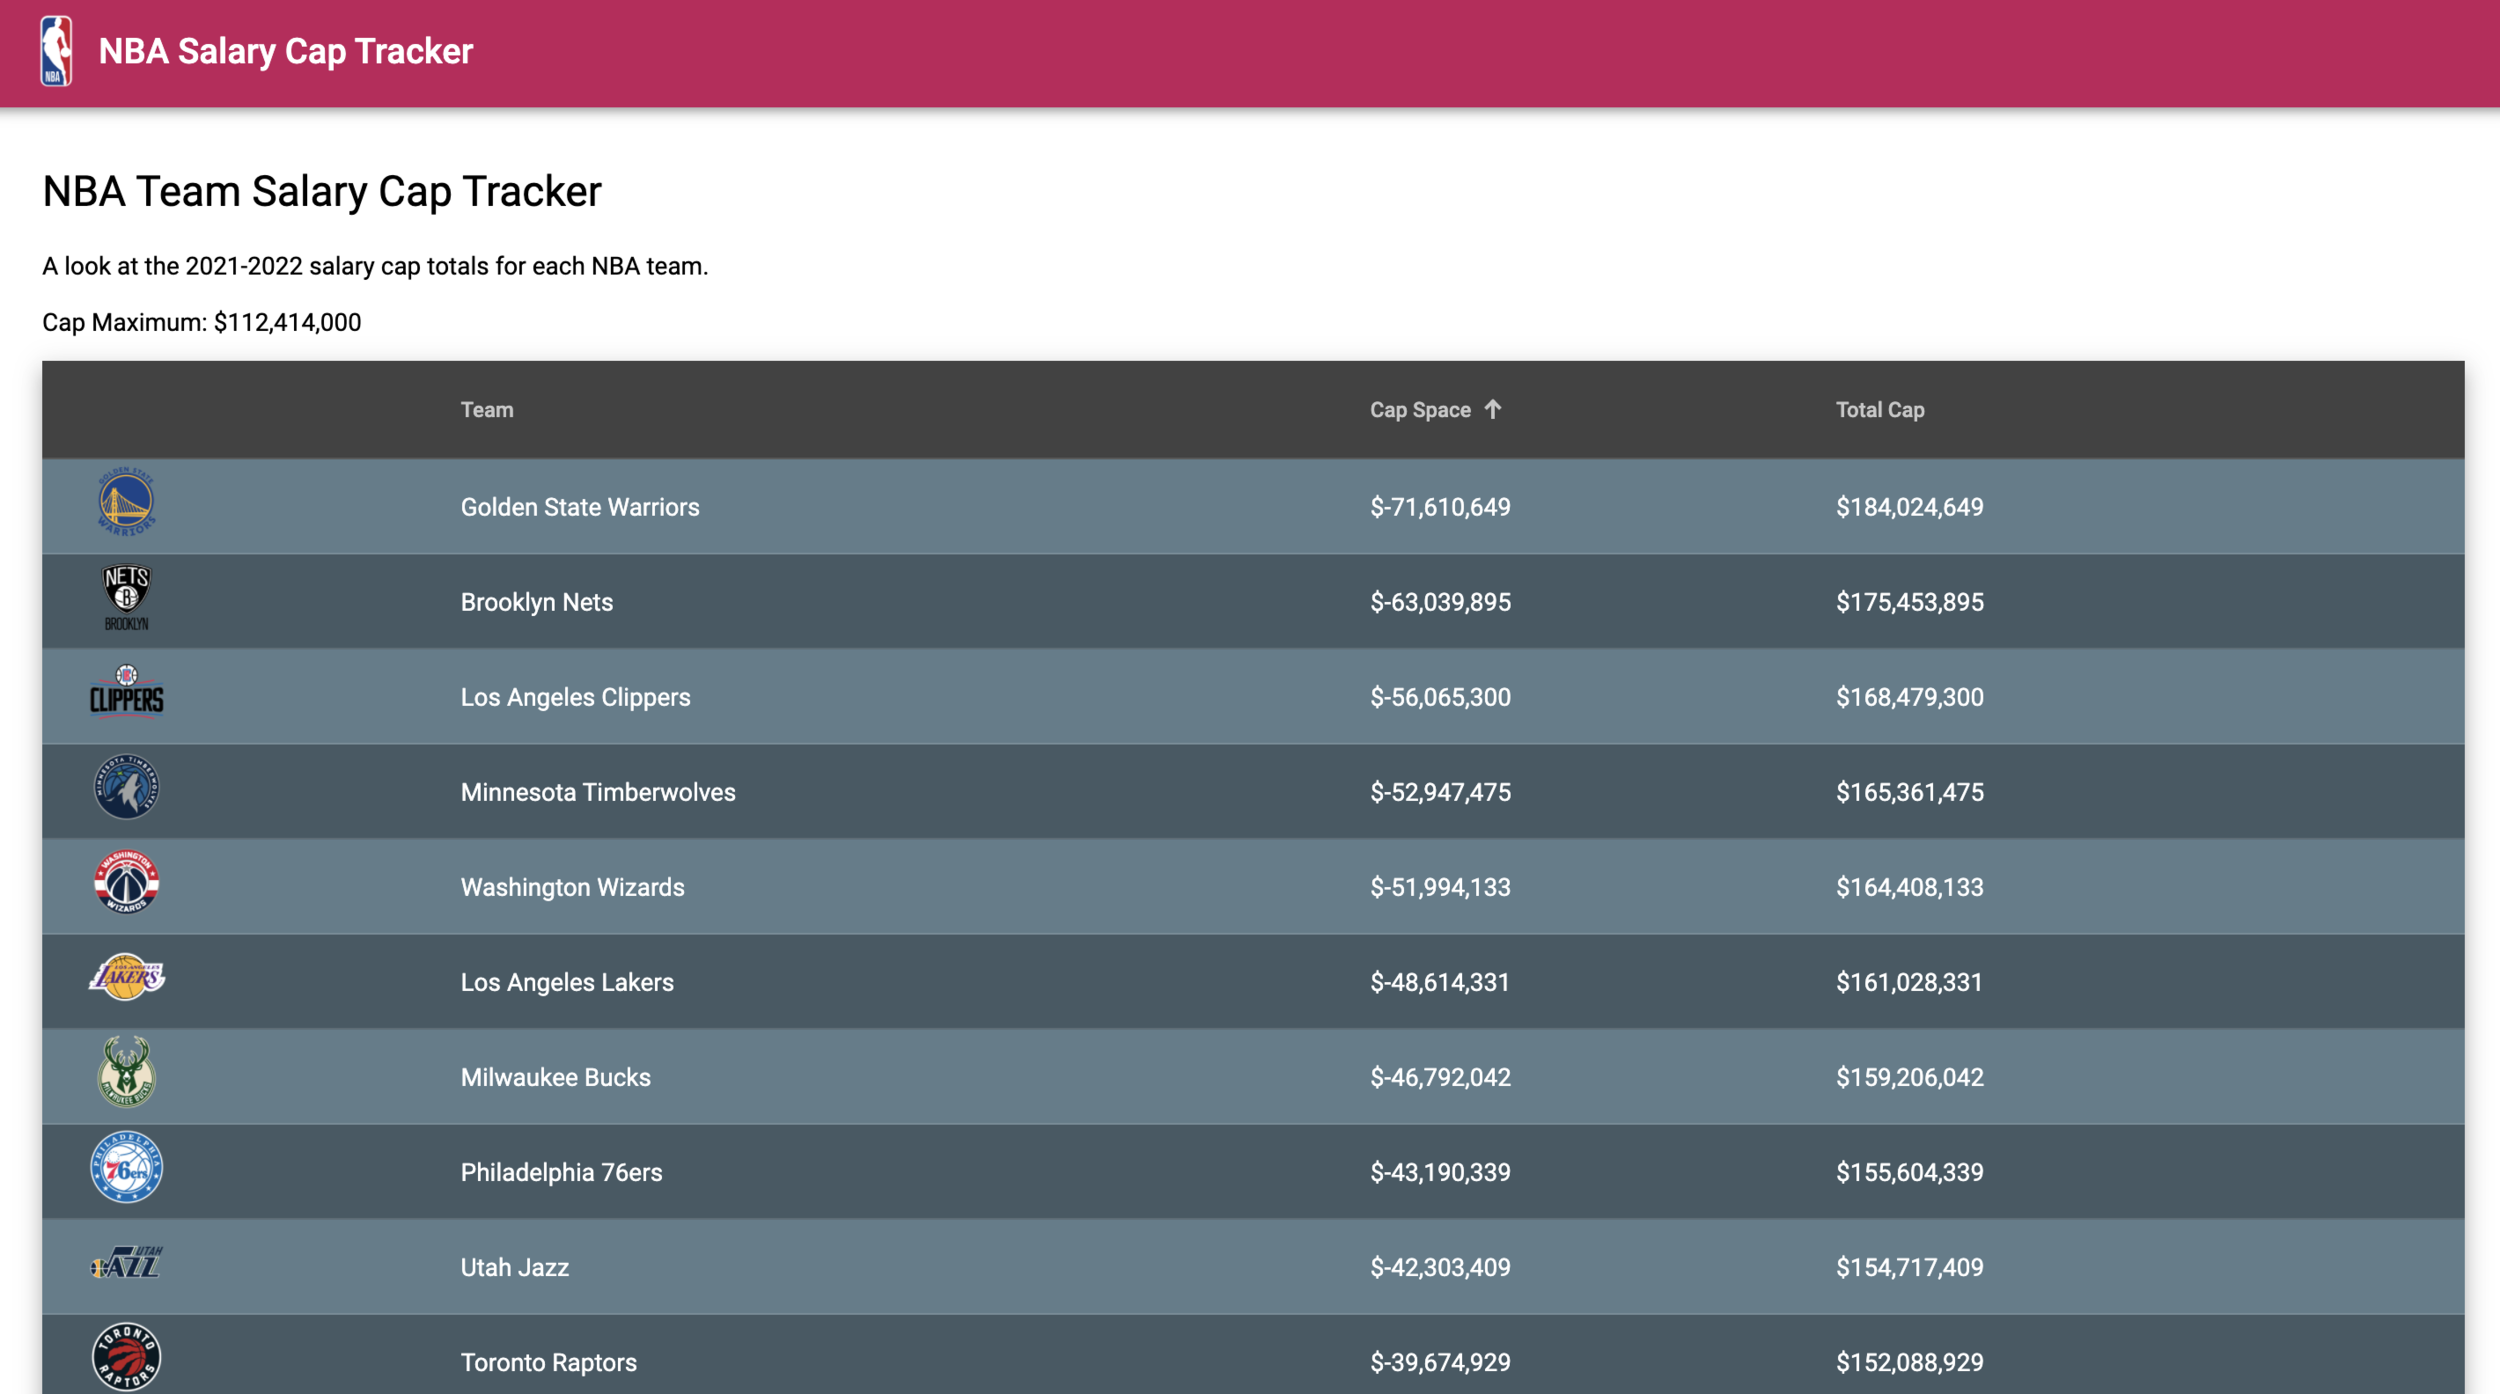The image size is (2500, 1394).
Task: Click the NBA logo in header
Action: pos(56,51)
